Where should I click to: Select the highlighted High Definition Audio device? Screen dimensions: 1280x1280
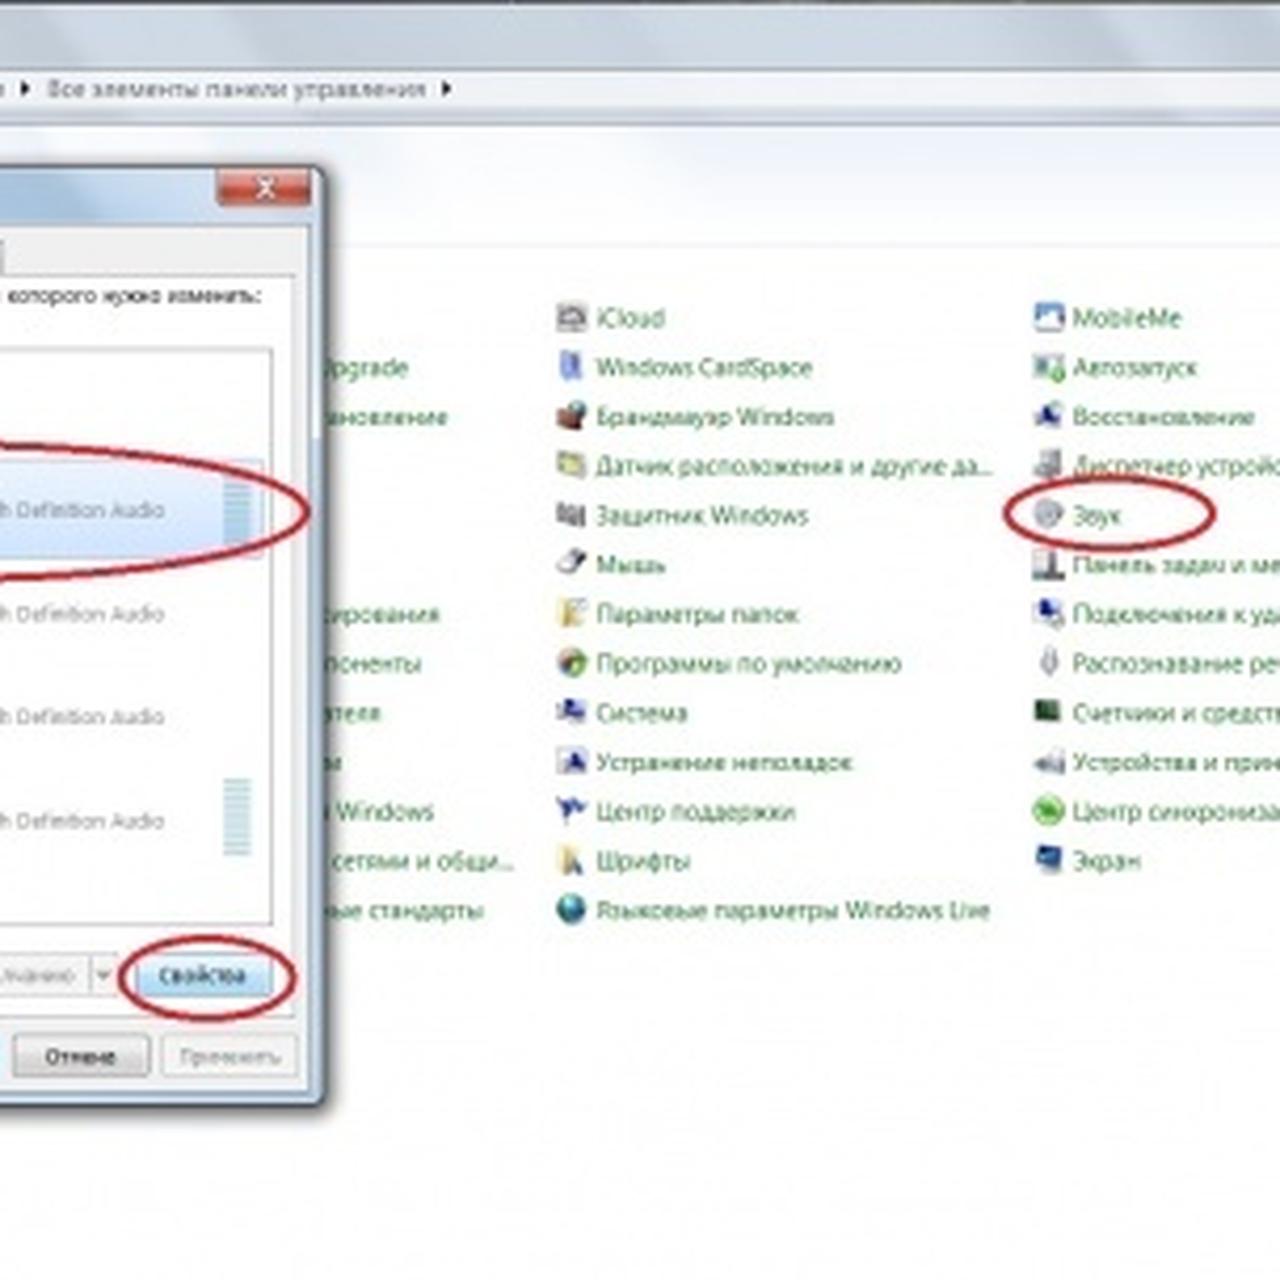point(100,510)
